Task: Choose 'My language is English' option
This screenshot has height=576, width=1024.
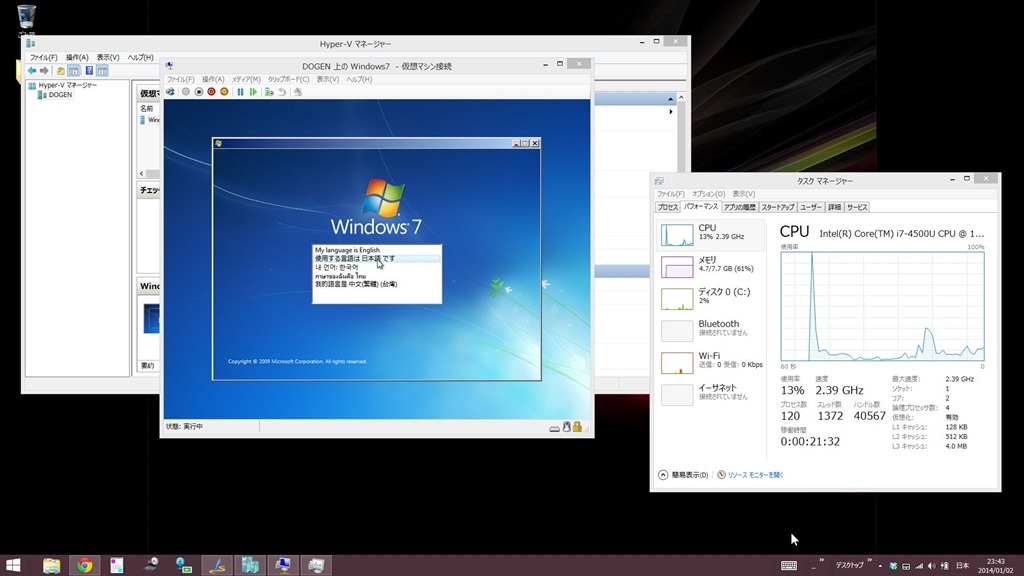Action: (x=347, y=250)
